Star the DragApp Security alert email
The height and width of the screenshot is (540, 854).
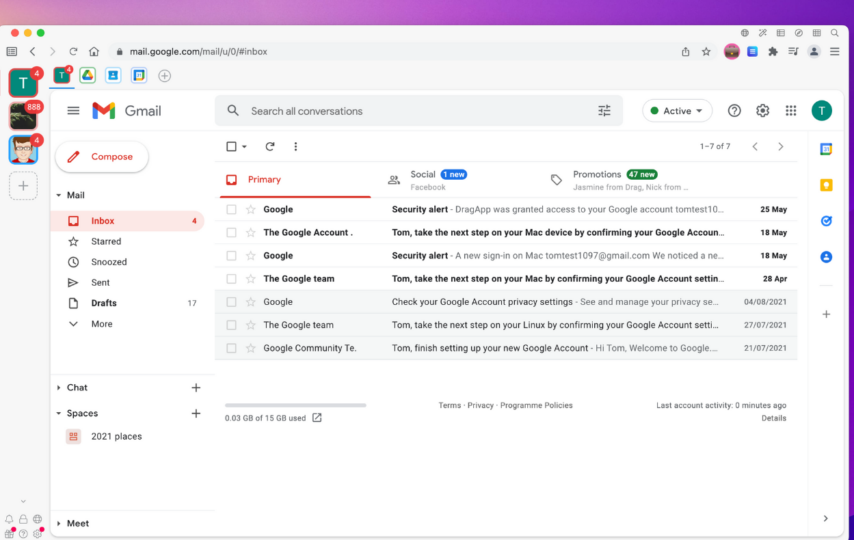[x=251, y=209]
